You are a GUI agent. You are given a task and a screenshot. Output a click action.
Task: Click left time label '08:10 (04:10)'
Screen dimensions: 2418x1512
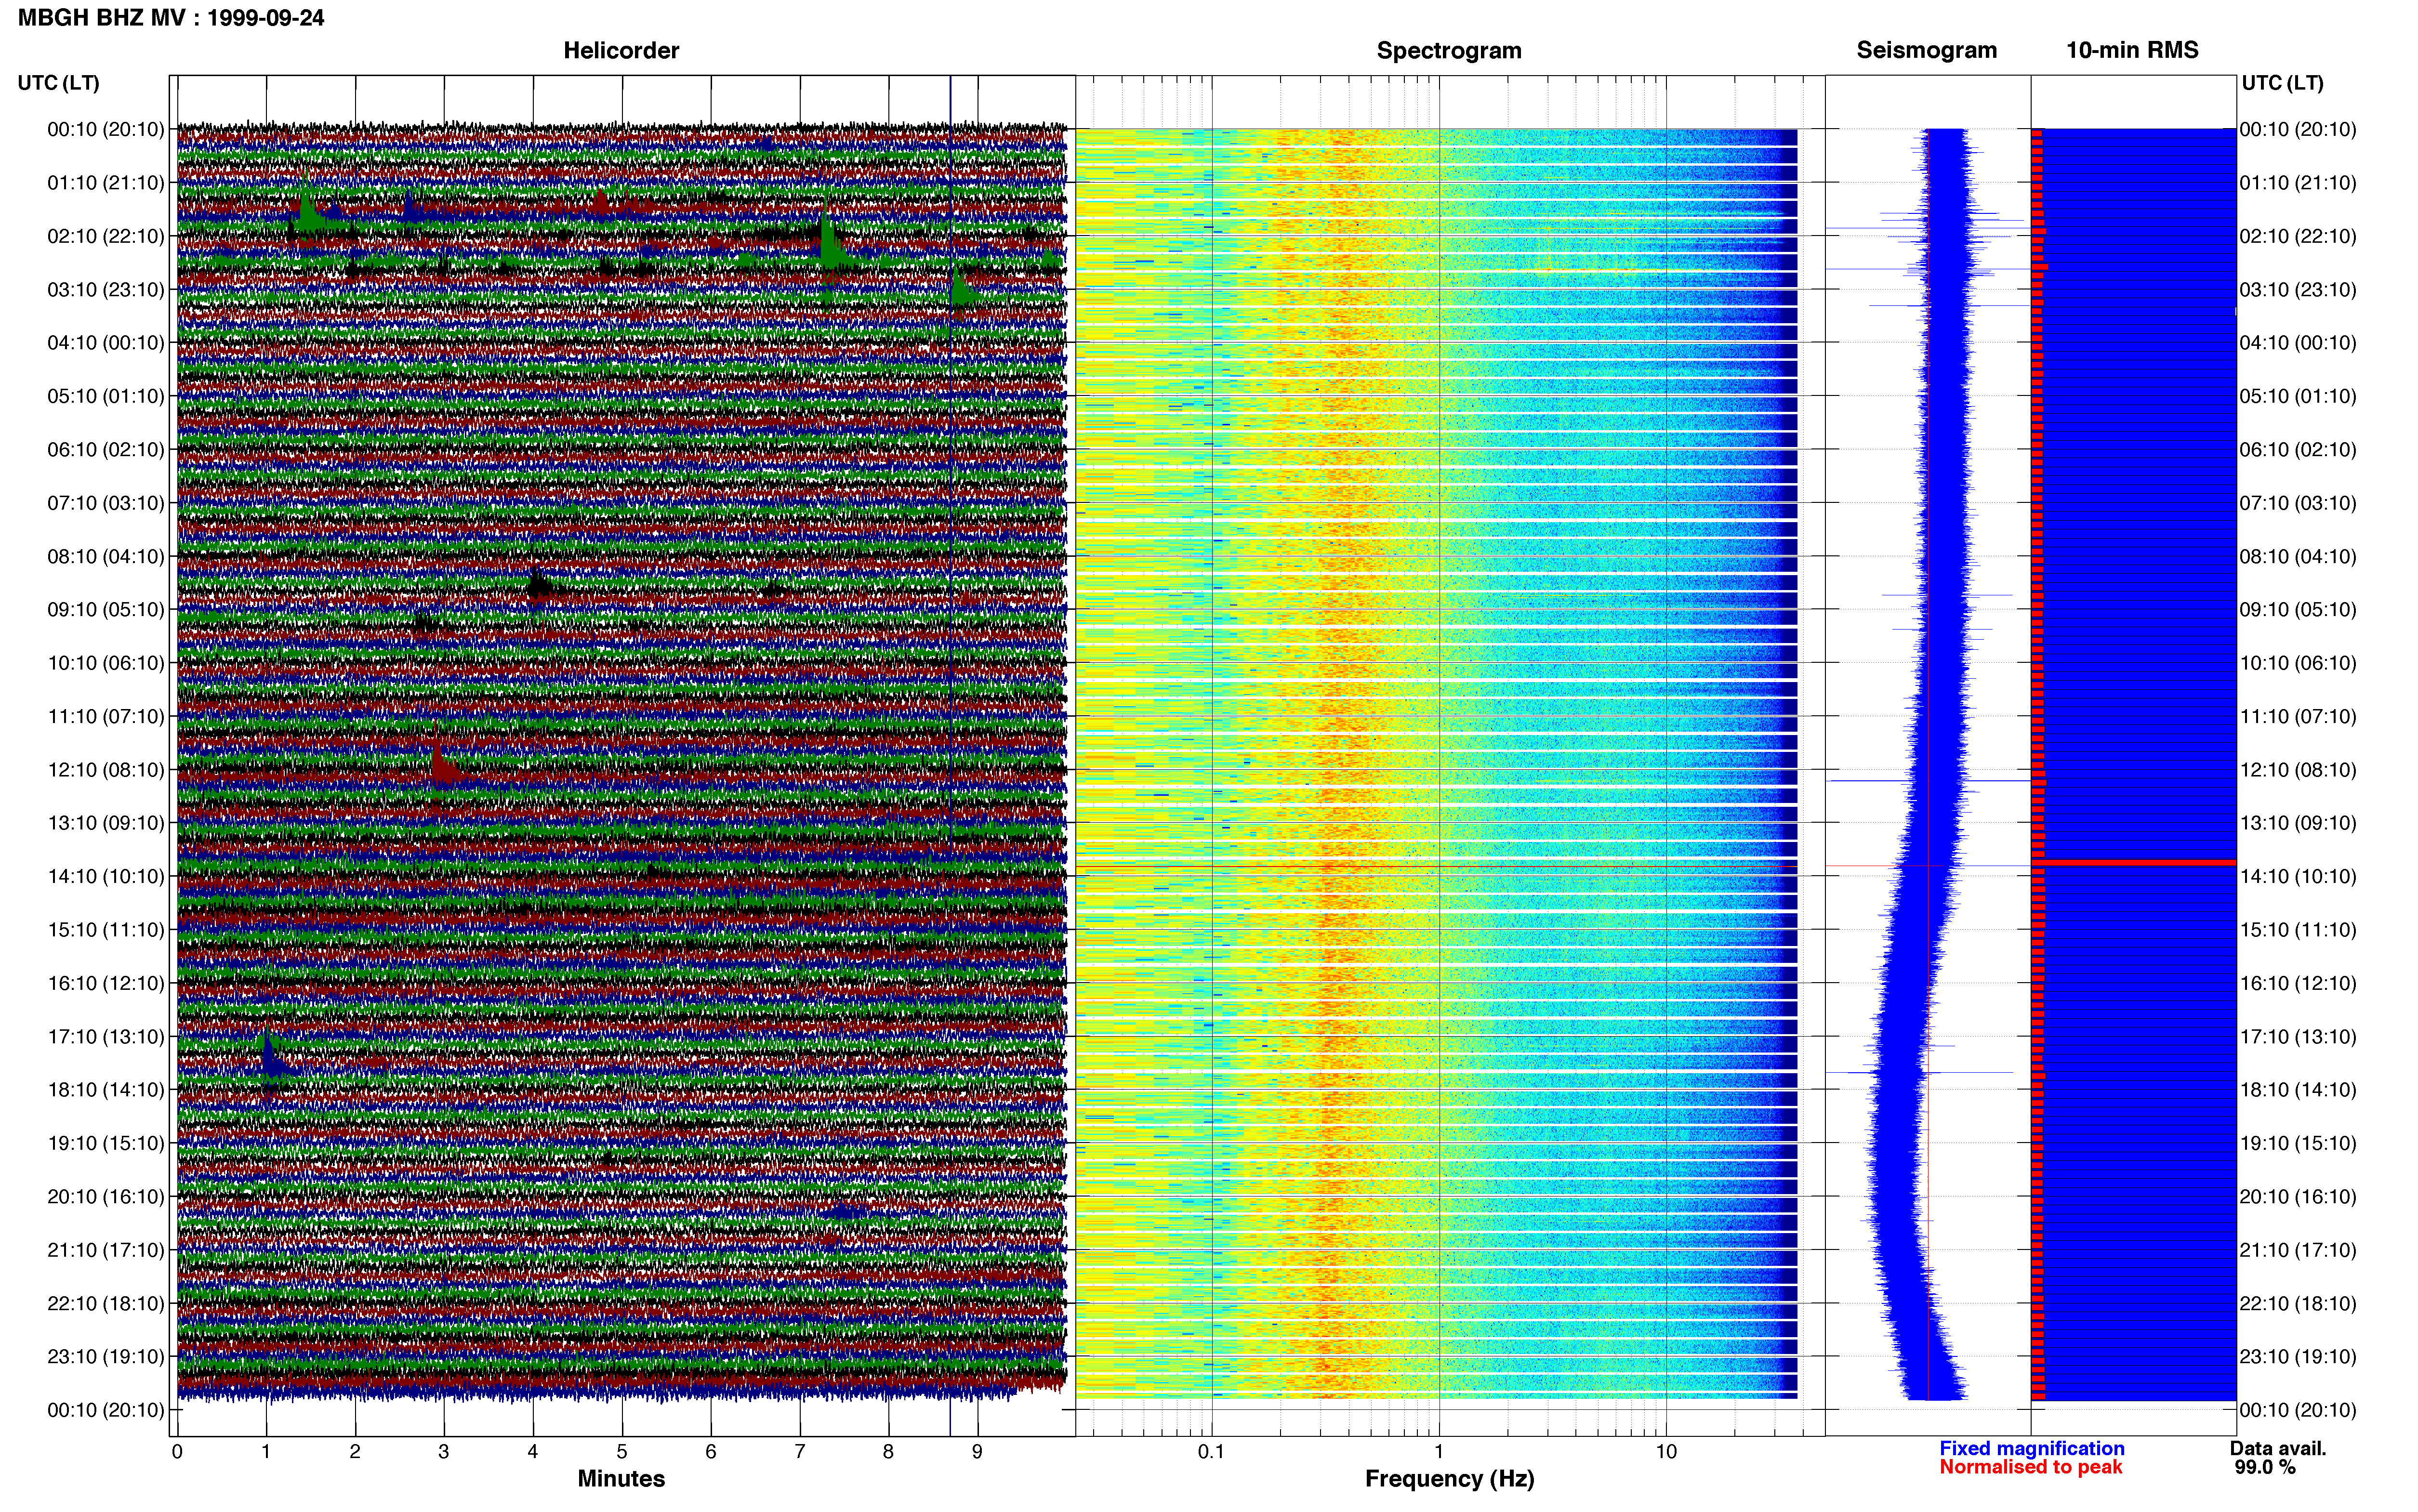[x=106, y=556]
